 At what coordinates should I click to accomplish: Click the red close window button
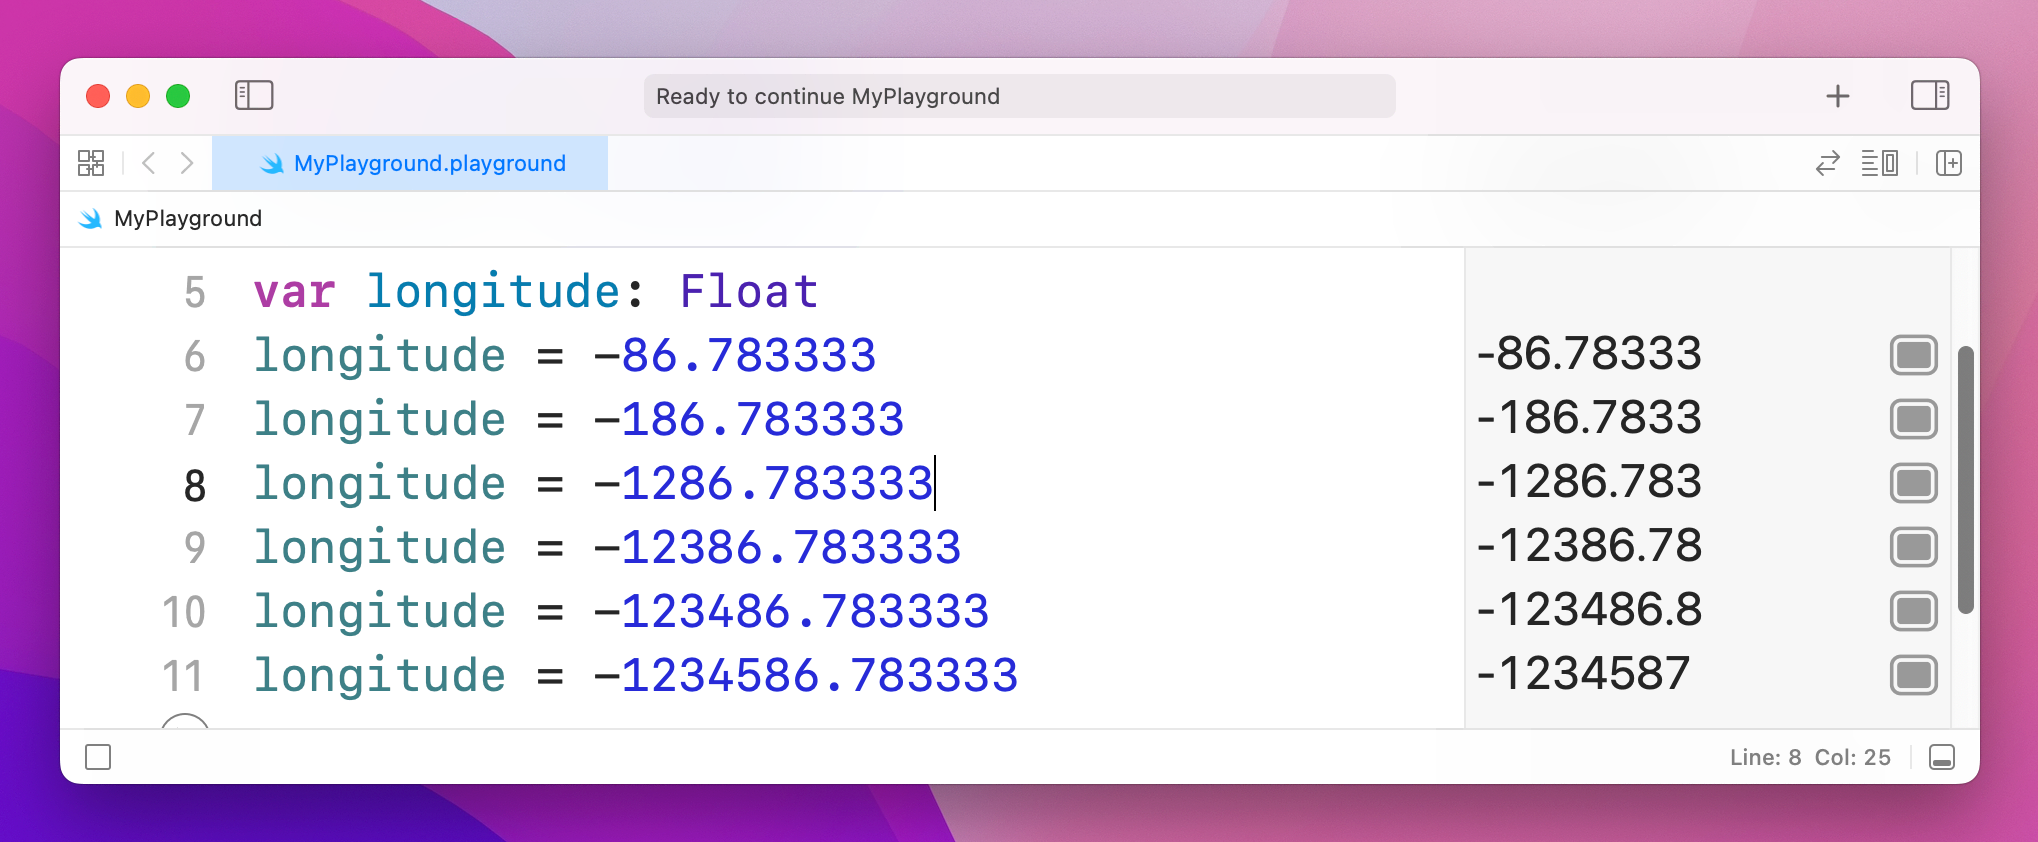pos(98,96)
